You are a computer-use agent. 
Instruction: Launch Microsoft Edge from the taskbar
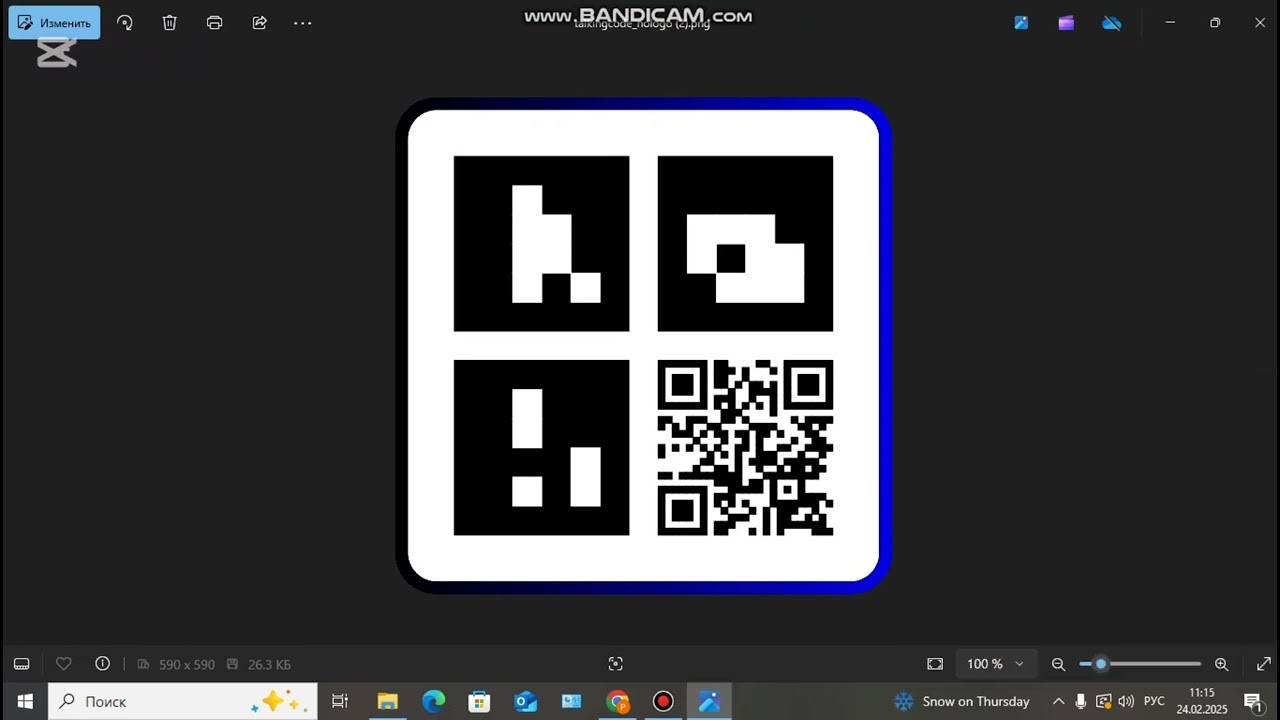click(433, 701)
